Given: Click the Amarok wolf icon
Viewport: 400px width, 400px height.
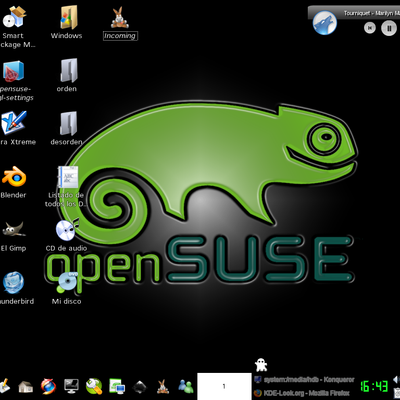Looking at the screenshot, I should (x=324, y=23).
